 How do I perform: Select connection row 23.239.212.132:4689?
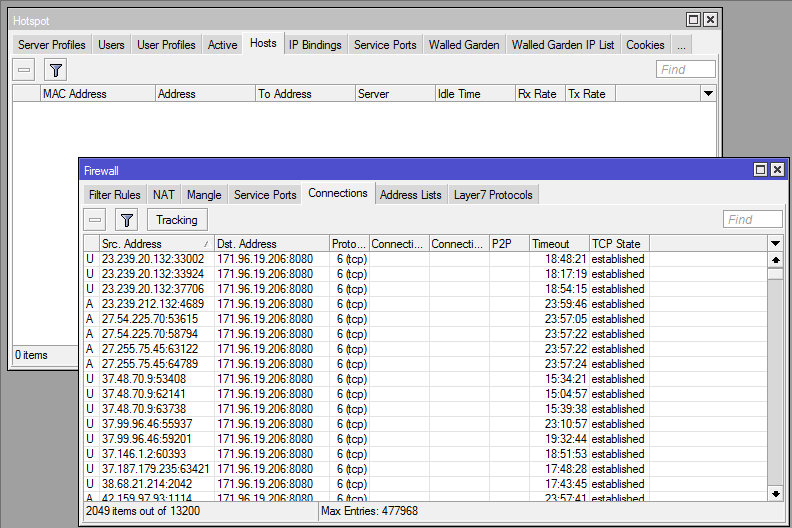153,304
